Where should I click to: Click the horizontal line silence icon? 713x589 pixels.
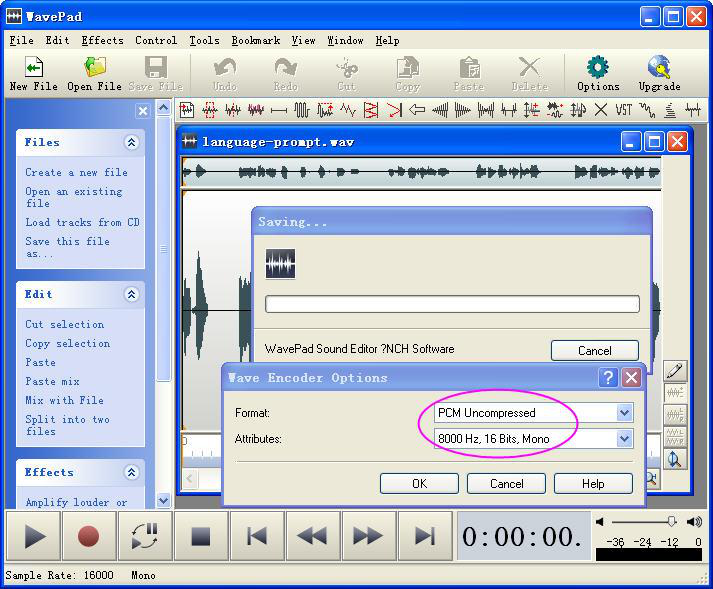point(279,111)
